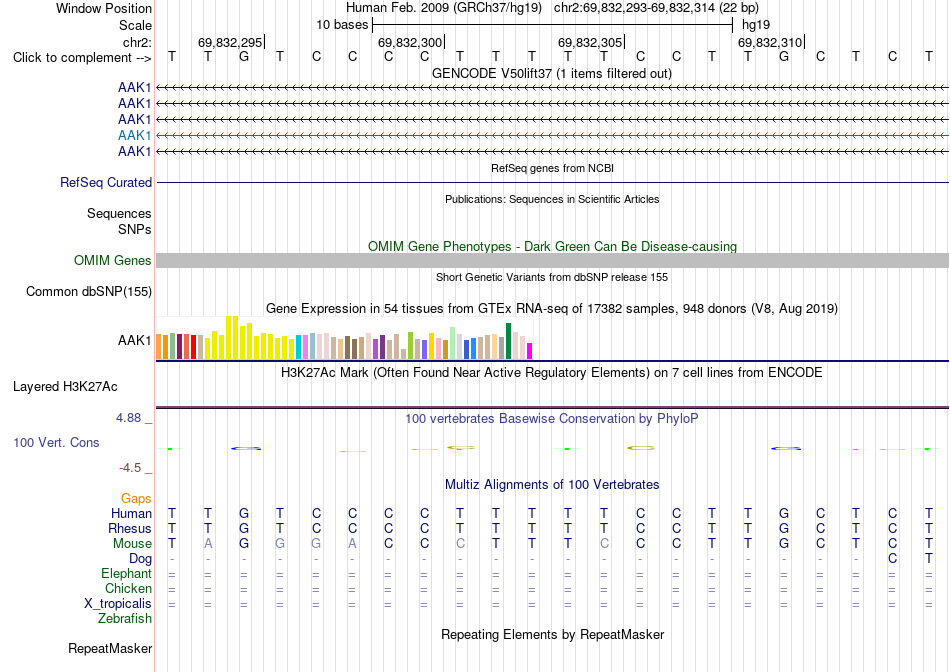Click the 4.88 conservation upper value
950x672 pixels.
pos(128,418)
